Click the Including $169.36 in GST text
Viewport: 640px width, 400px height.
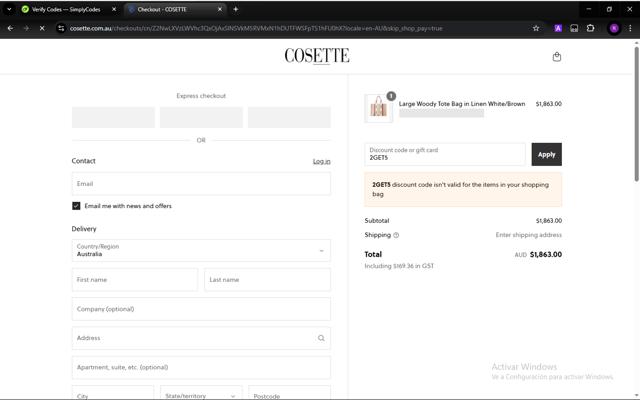coord(399,266)
